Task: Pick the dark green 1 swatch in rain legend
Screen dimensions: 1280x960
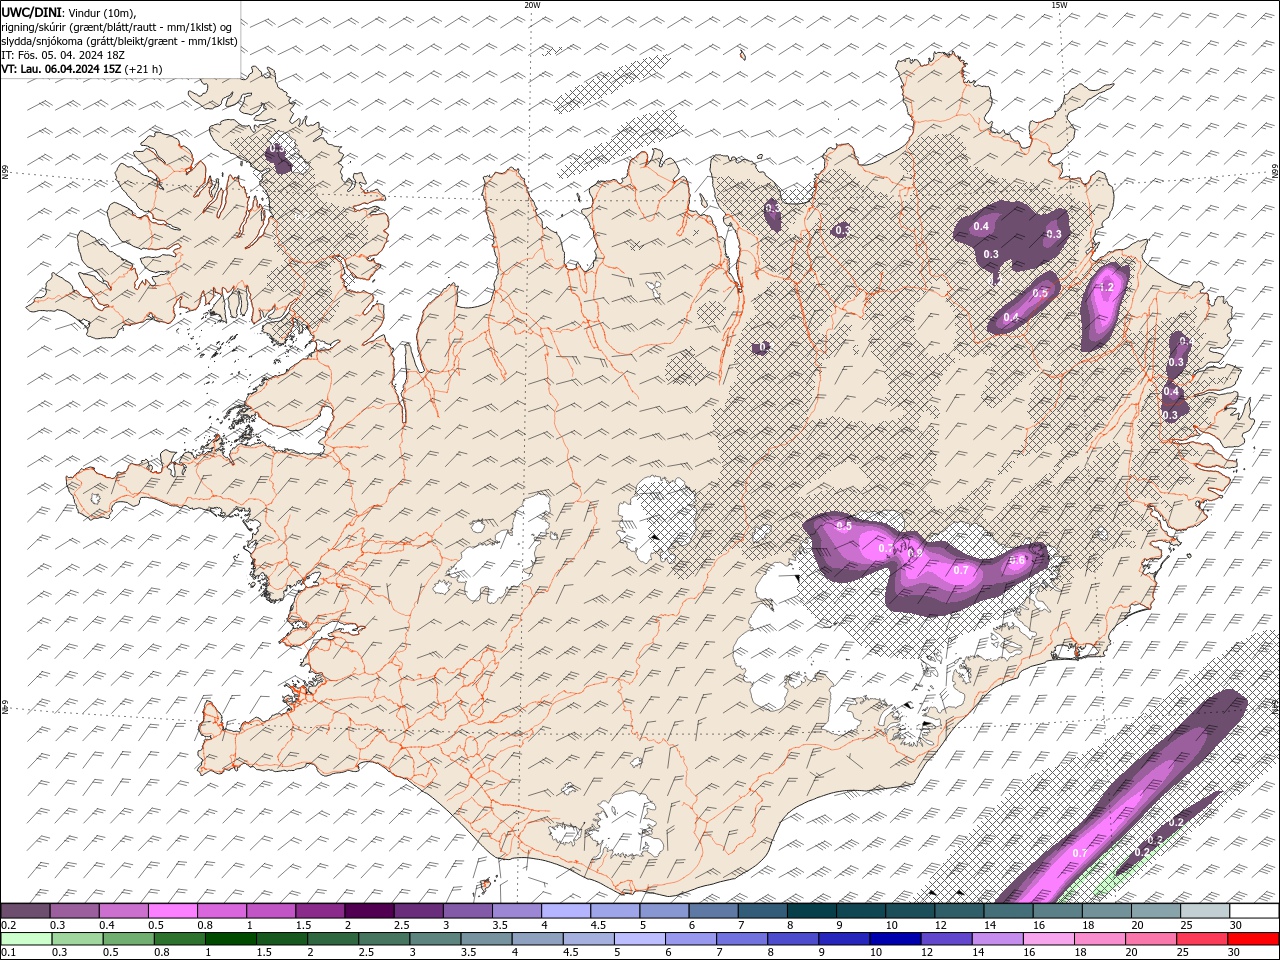Action: [229, 939]
